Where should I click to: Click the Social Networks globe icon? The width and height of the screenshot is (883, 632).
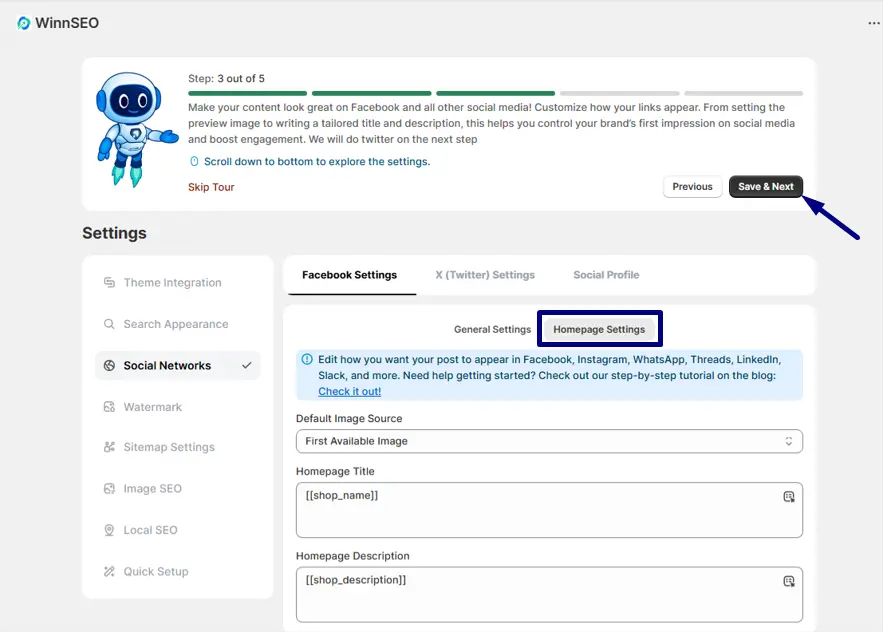click(109, 366)
